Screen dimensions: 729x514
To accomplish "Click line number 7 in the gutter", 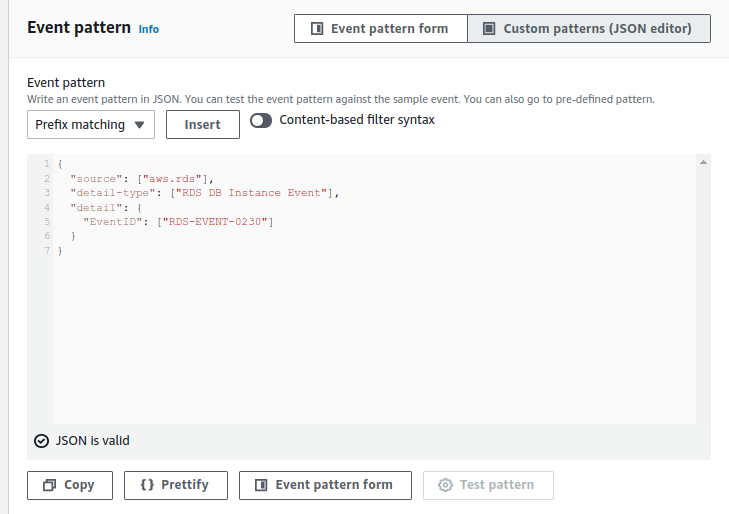I will 47,250.
